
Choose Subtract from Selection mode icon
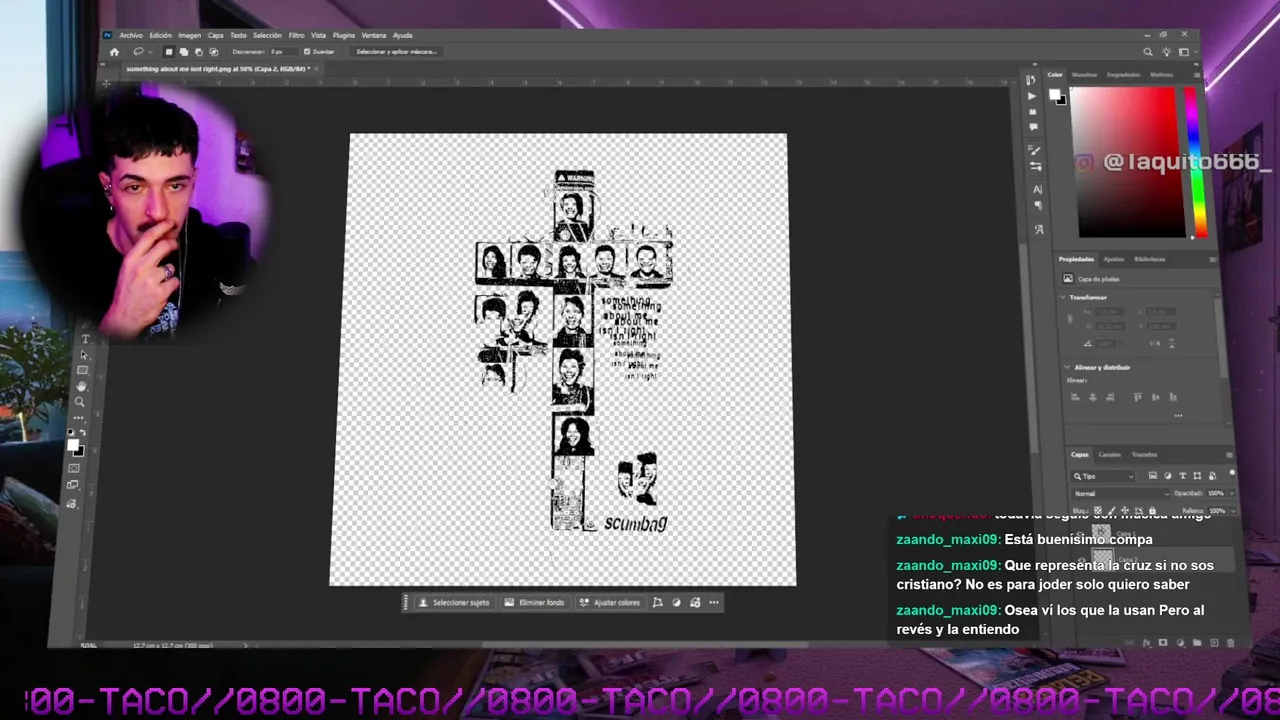point(198,52)
